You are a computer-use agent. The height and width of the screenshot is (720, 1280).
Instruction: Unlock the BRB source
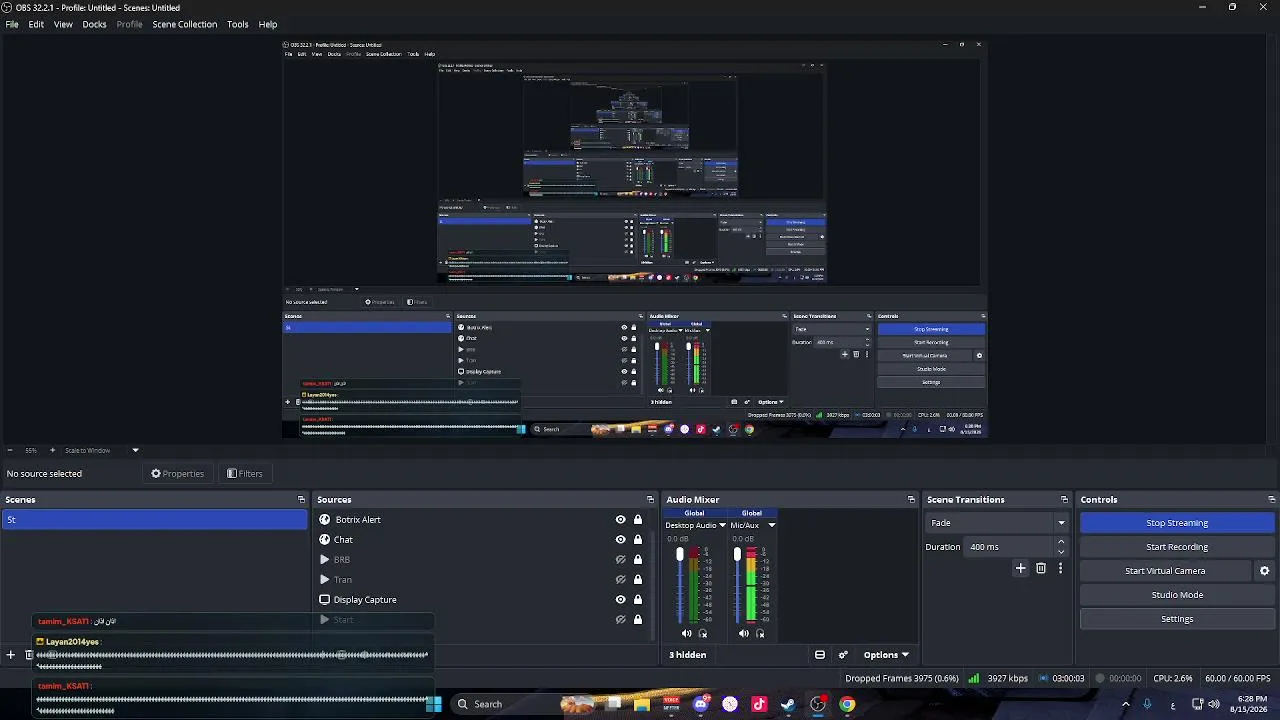pyautogui.click(x=637, y=560)
